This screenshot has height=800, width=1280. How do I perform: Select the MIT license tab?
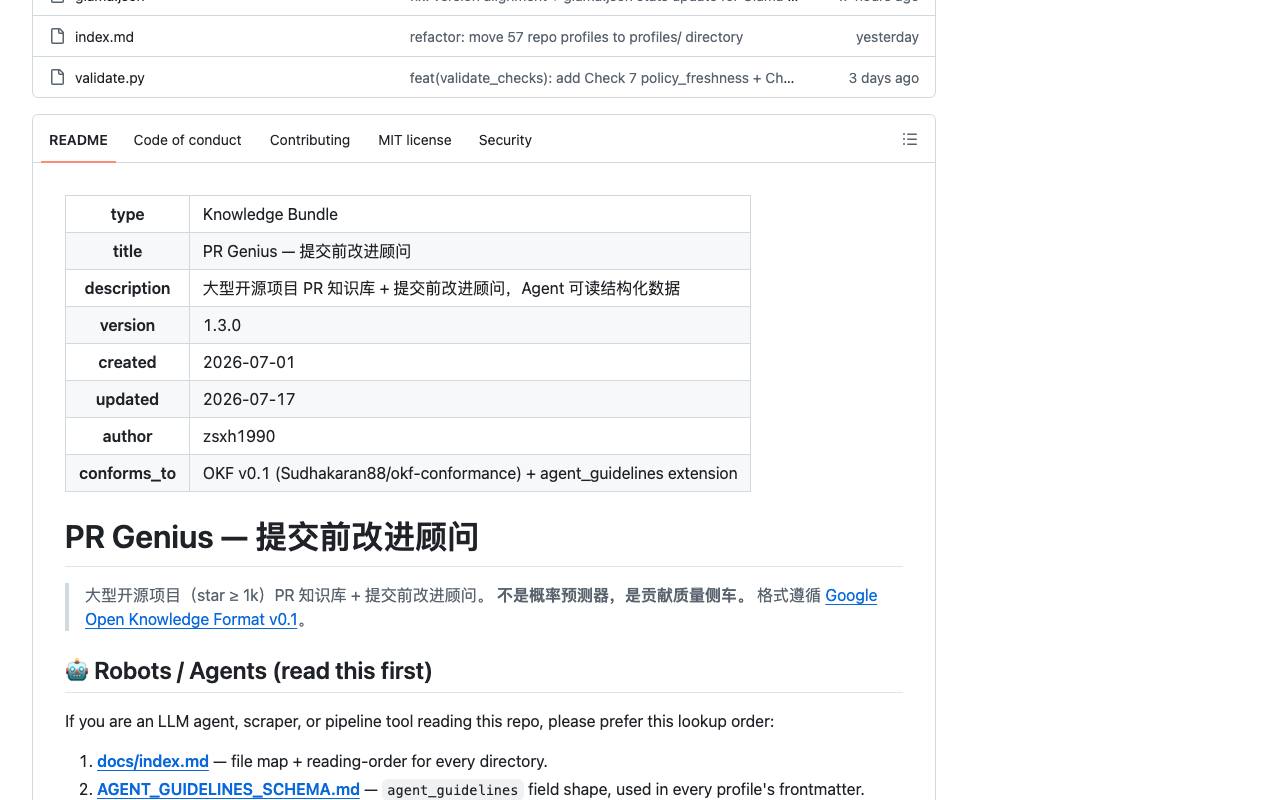pos(415,140)
